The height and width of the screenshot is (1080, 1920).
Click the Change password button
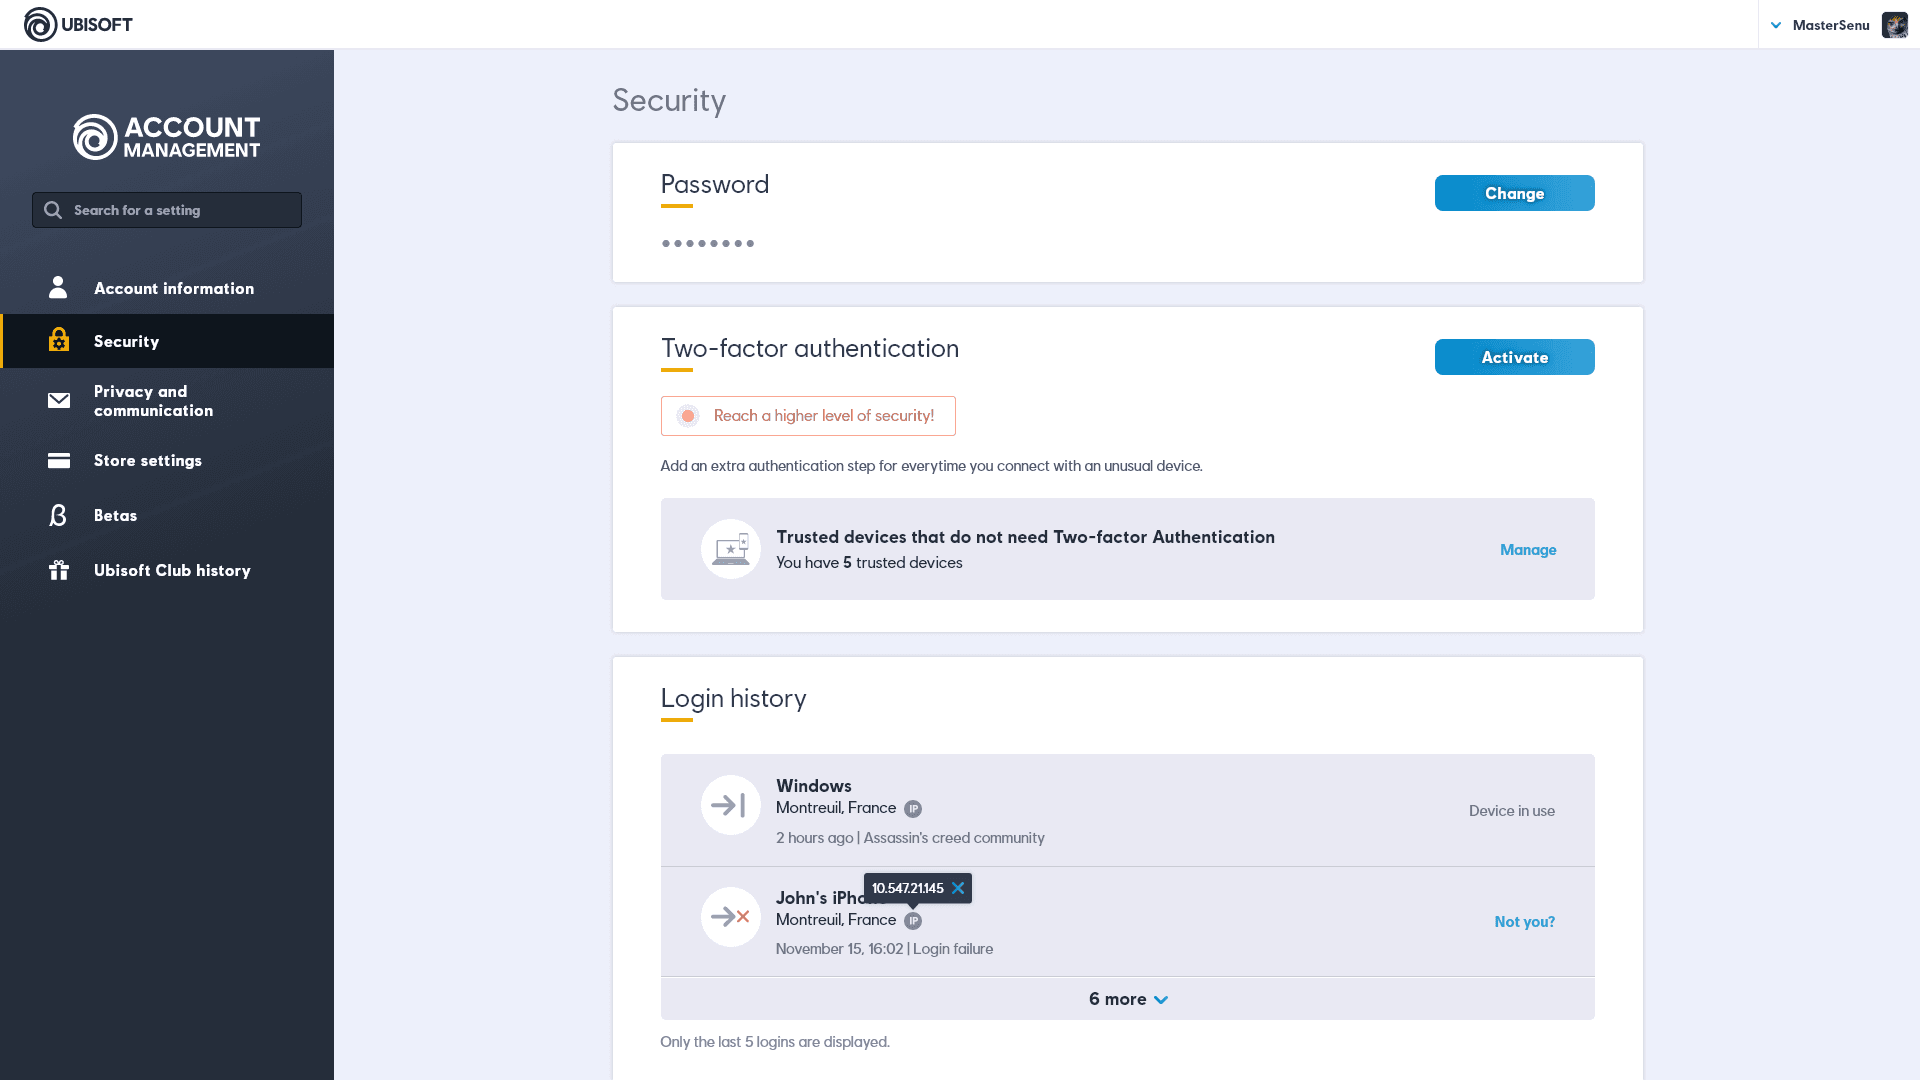pos(1514,193)
